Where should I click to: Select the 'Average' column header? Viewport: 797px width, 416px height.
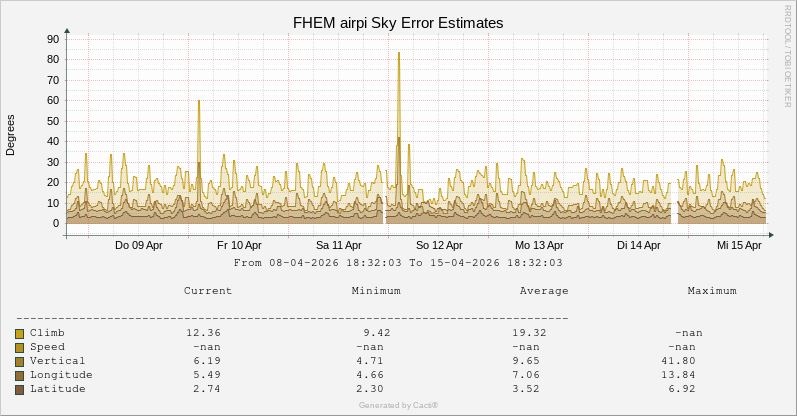tap(544, 291)
